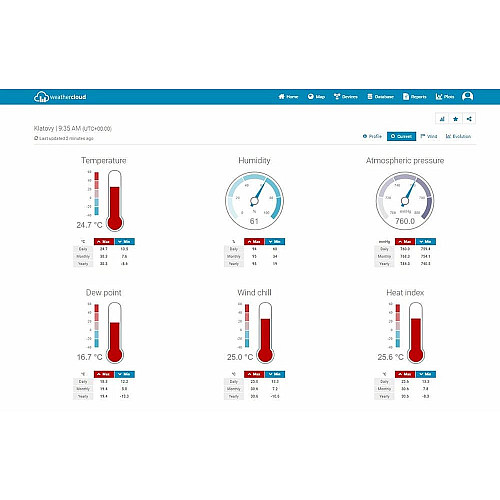Viewport: 500px width, 500px height.
Task: Click the bar chart statistics icon button
Action: 442,119
